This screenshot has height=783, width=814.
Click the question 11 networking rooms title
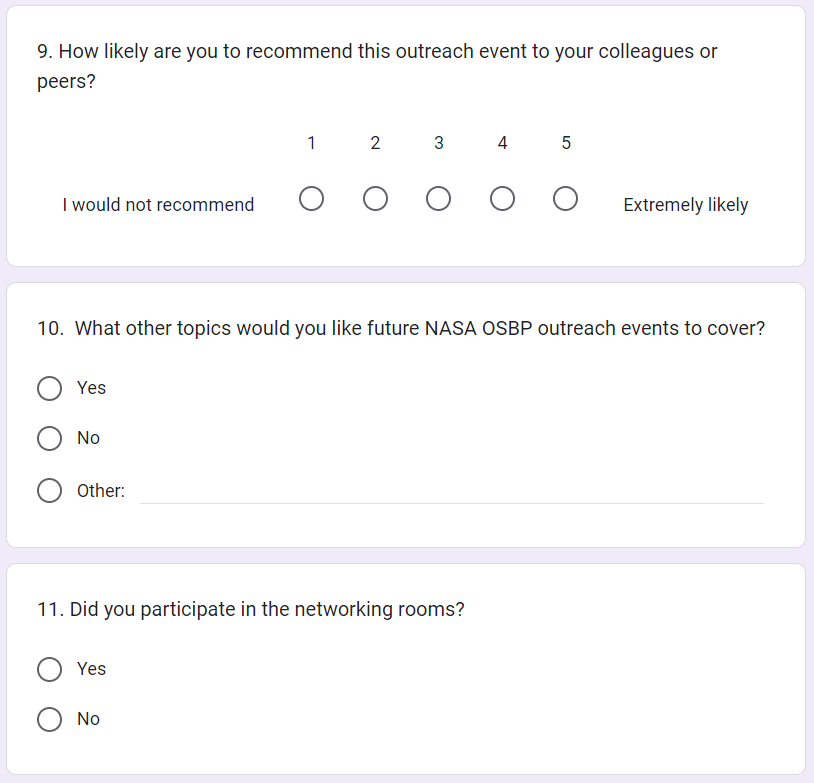[x=251, y=609]
